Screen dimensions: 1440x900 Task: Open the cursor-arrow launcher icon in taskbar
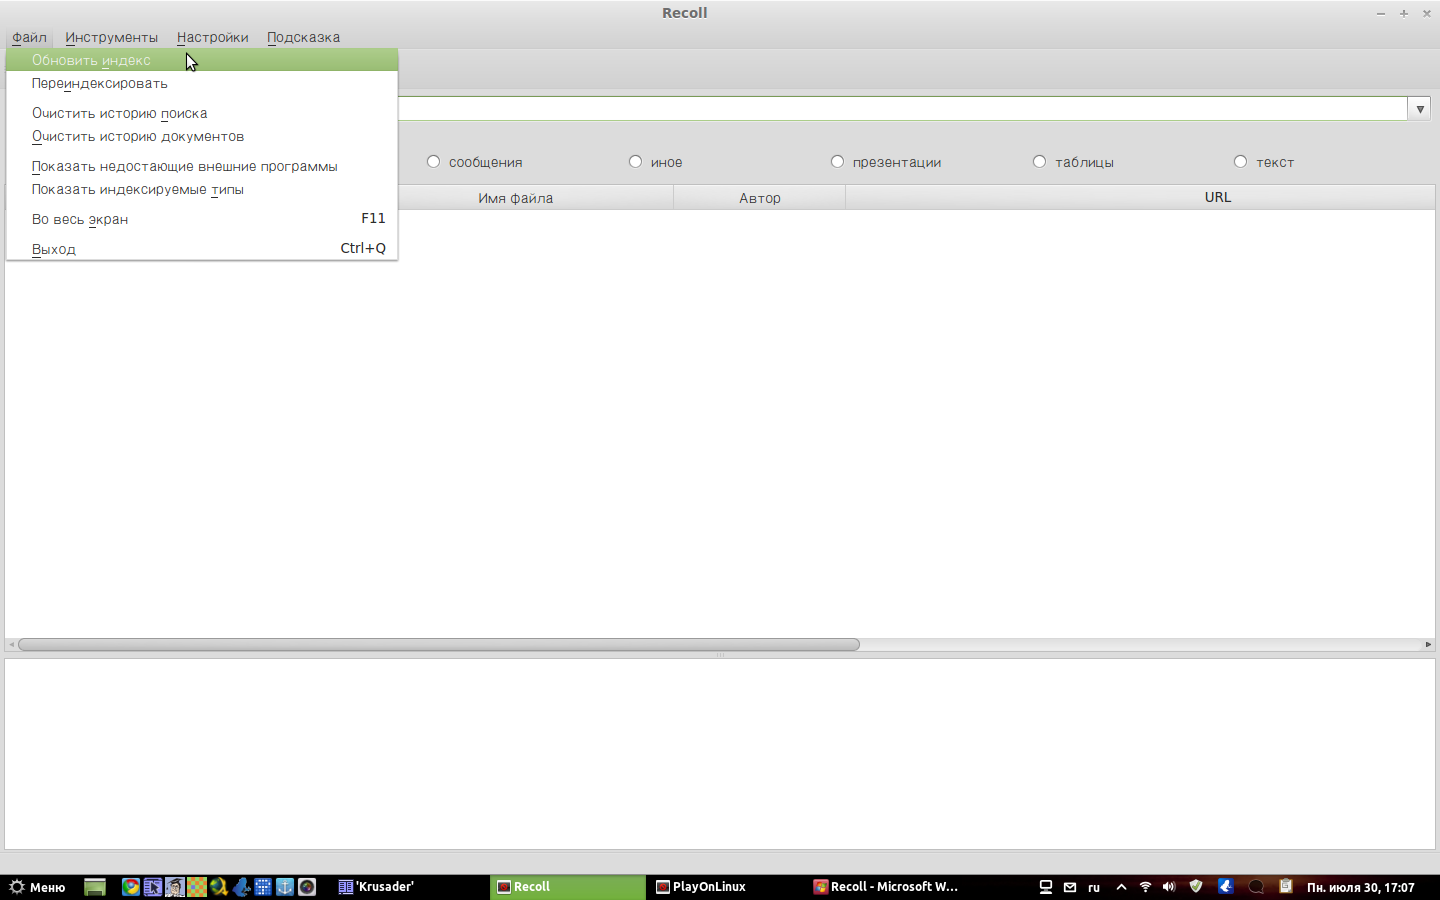153,887
